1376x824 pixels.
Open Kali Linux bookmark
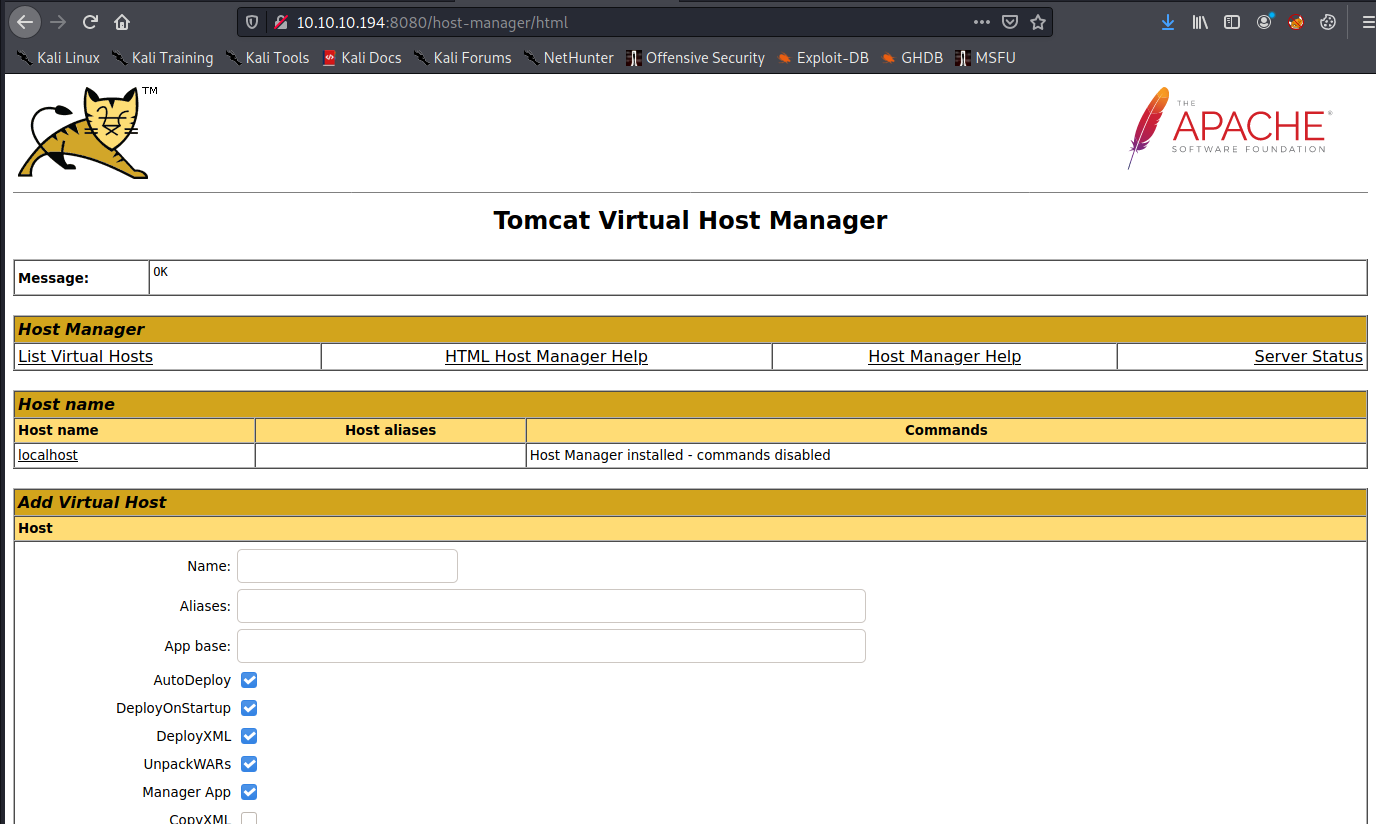point(58,58)
